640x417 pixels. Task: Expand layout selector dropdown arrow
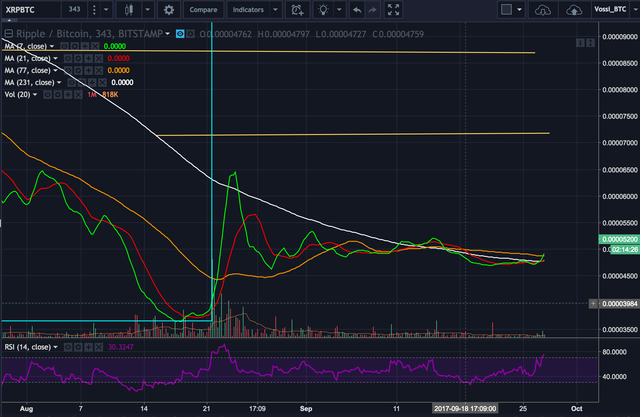(519, 9)
